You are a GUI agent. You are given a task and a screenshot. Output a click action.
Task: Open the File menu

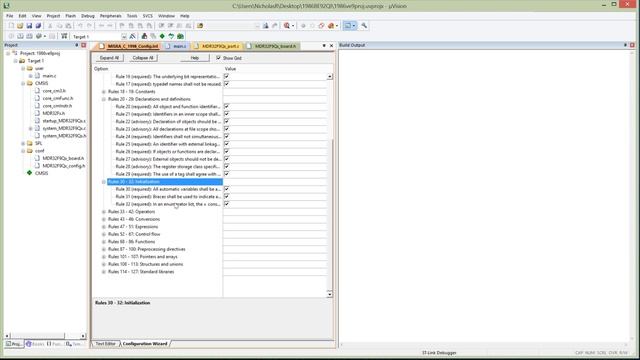(x=10, y=16)
